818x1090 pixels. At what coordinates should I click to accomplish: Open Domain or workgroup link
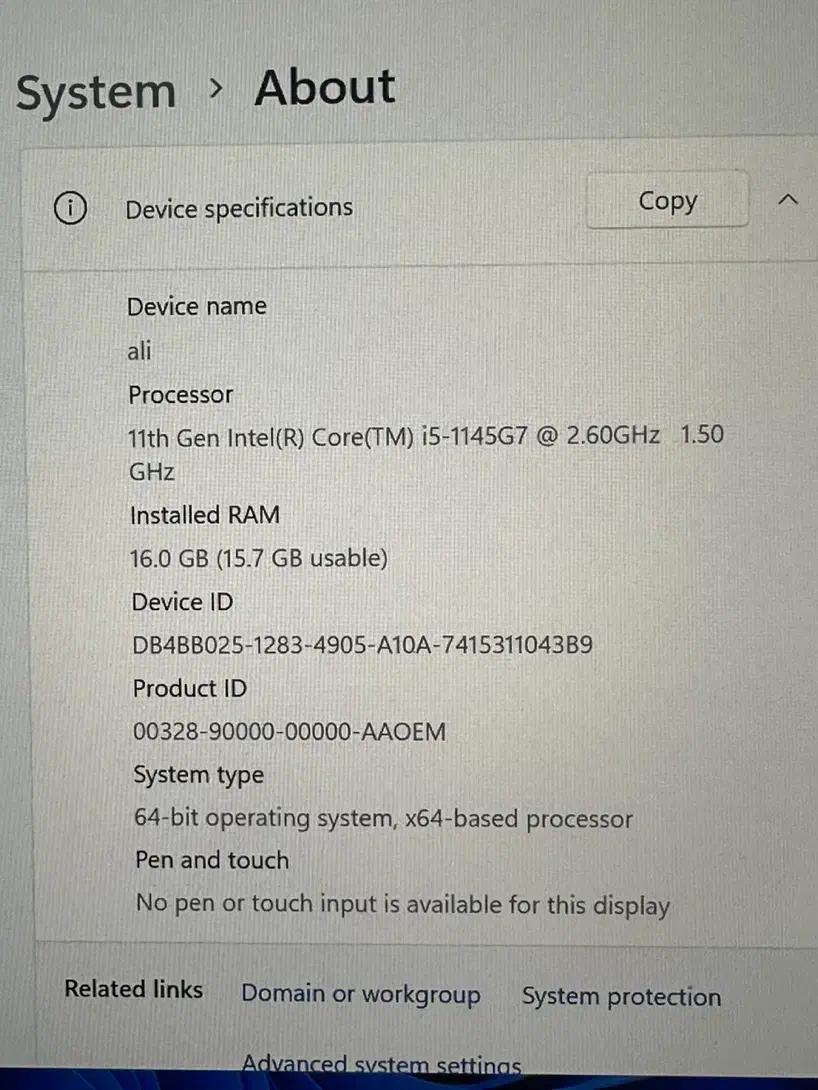click(361, 994)
